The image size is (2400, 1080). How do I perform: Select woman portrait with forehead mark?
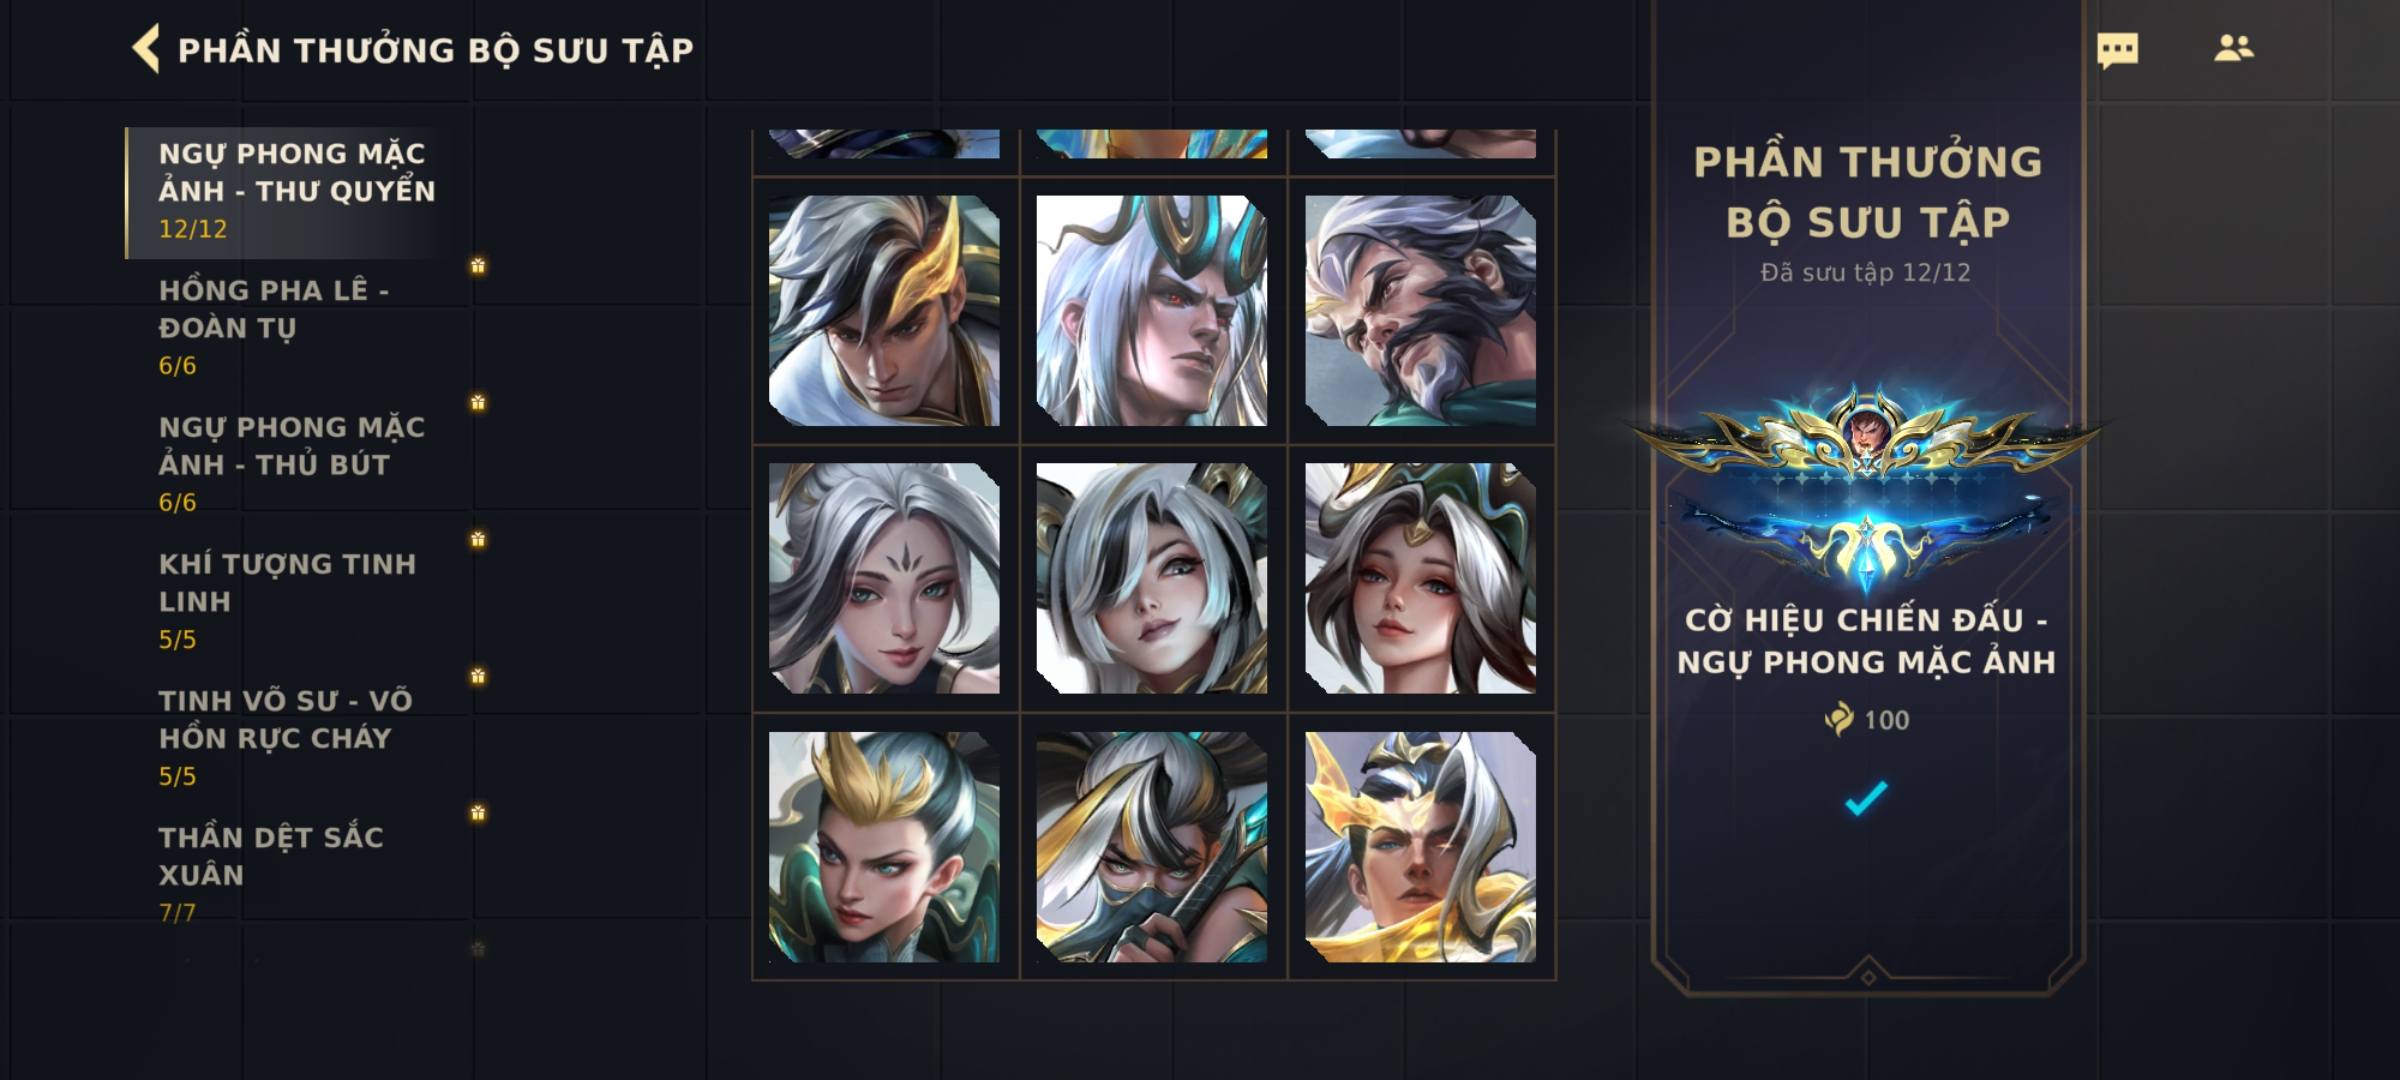point(884,578)
